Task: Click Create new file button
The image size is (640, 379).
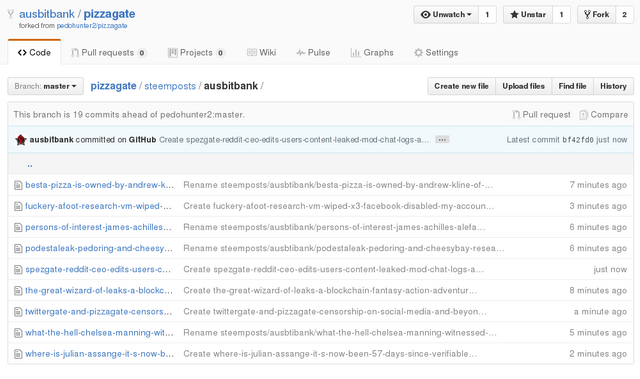Action: click(462, 86)
